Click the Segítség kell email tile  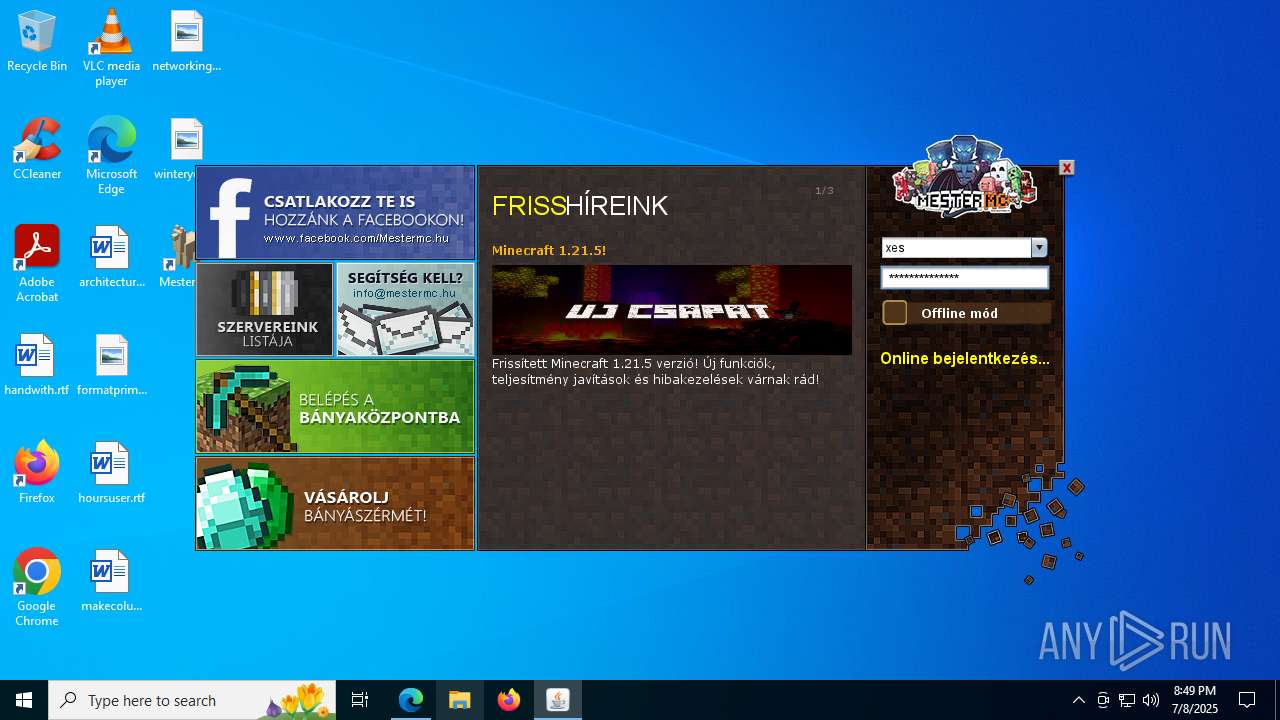[405, 309]
